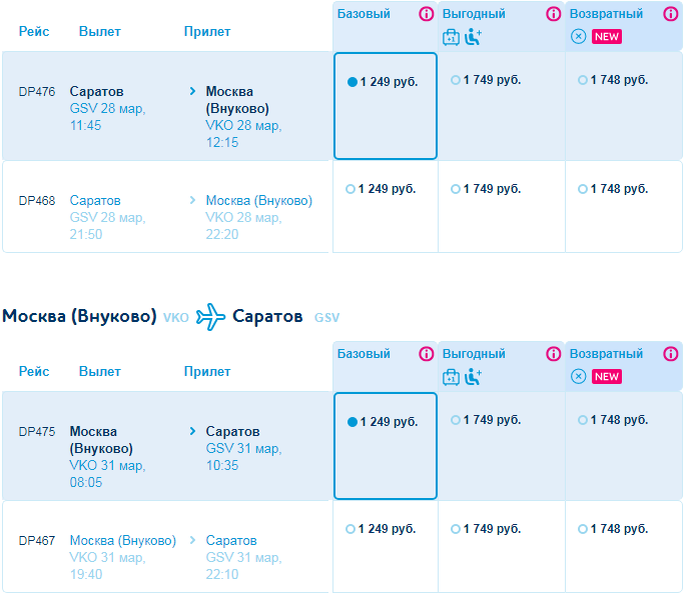Click chevron arrow in DP467 flight row

pyautogui.click(x=192, y=540)
